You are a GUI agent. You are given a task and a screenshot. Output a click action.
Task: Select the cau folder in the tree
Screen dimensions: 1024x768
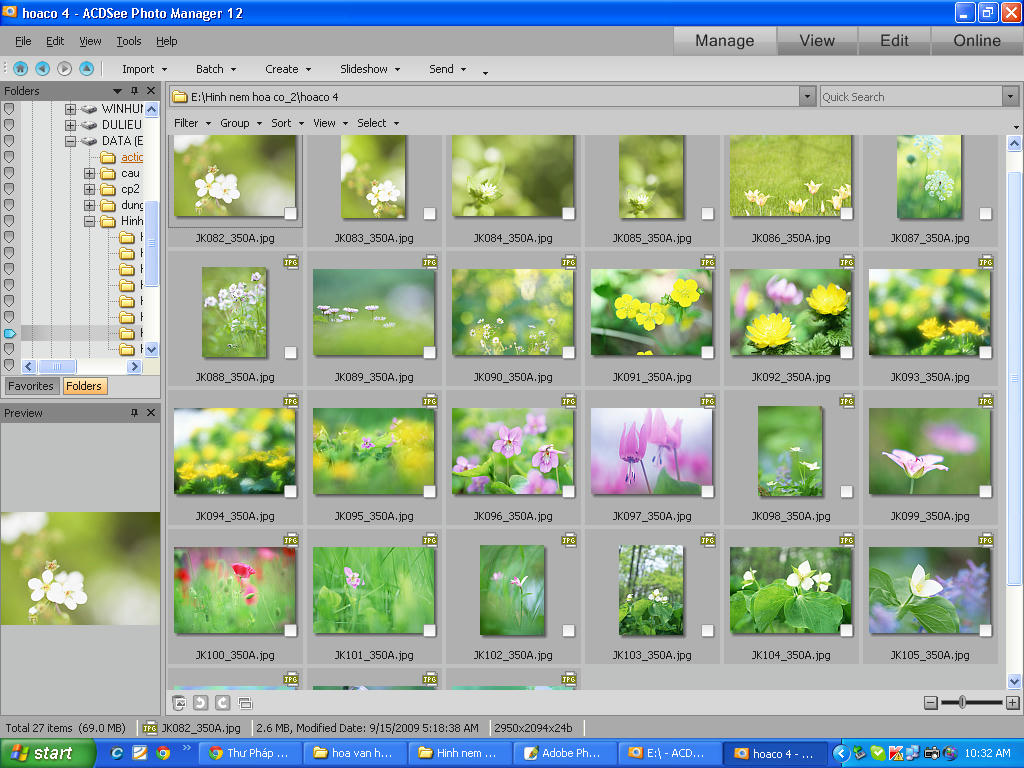coord(130,173)
